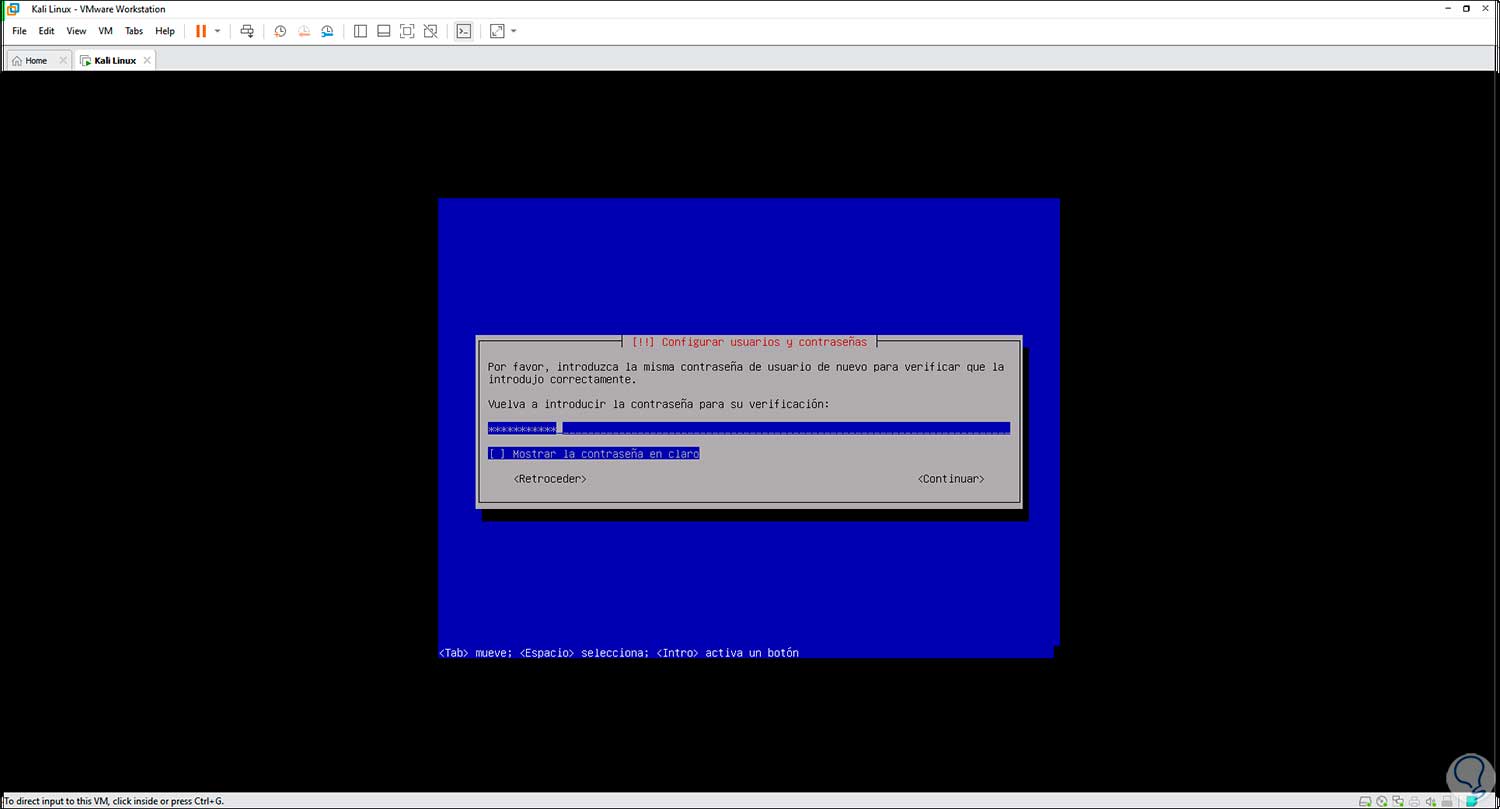Viewport: 1500px width, 809px height.
Task: Take a snapshot of the virtual machine
Action: pos(280,31)
